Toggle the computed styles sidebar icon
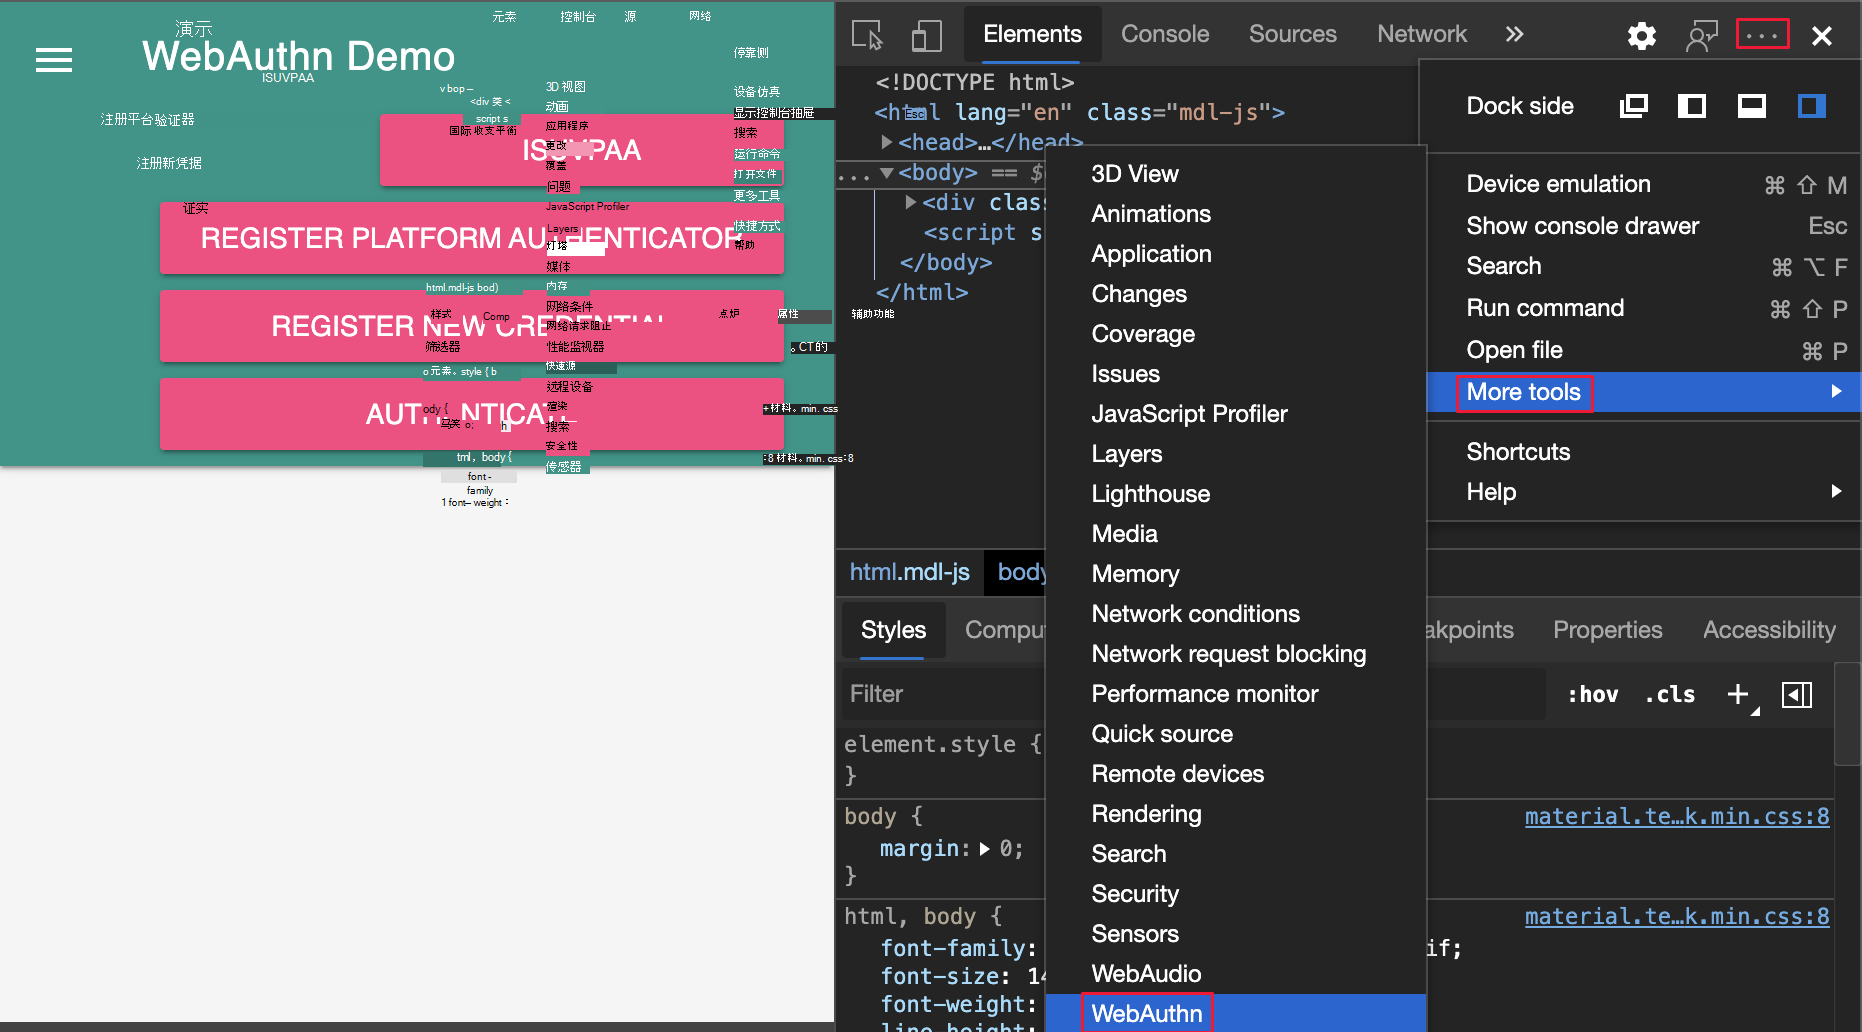The width and height of the screenshot is (1862, 1032). click(x=1797, y=695)
